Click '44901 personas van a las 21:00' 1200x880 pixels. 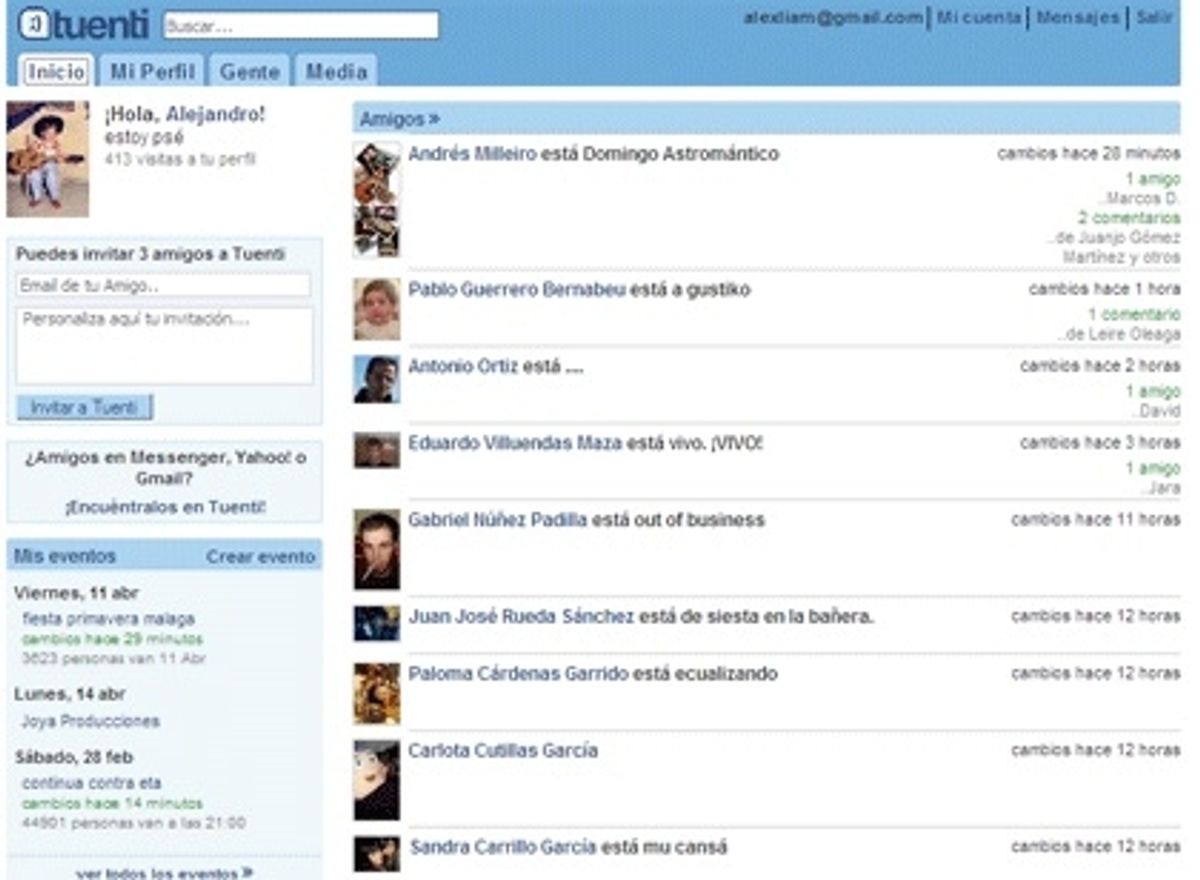pos(133,823)
